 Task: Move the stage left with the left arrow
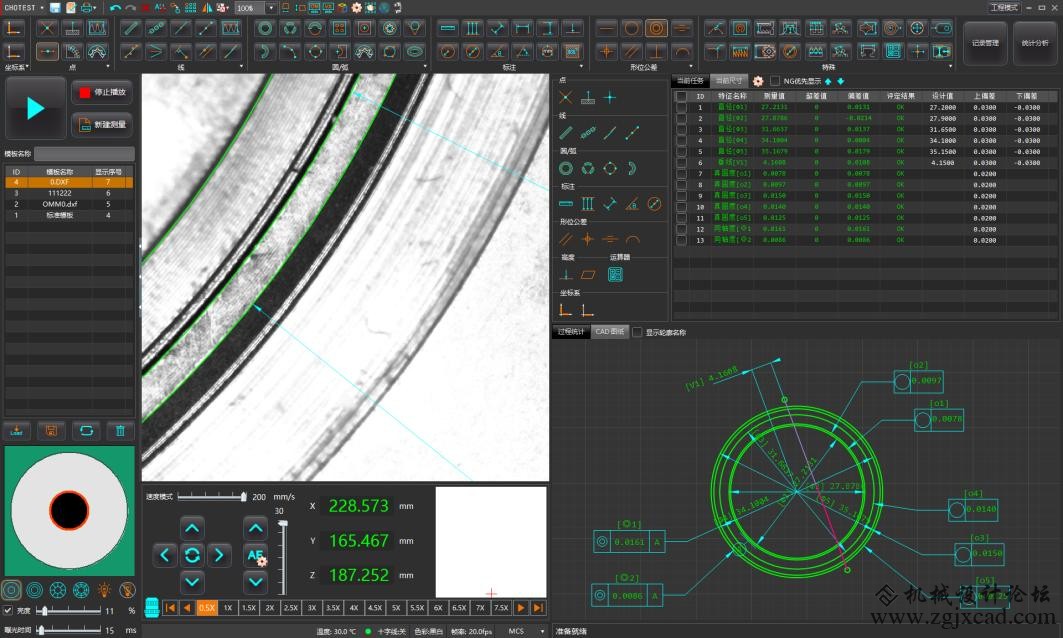(x=165, y=555)
